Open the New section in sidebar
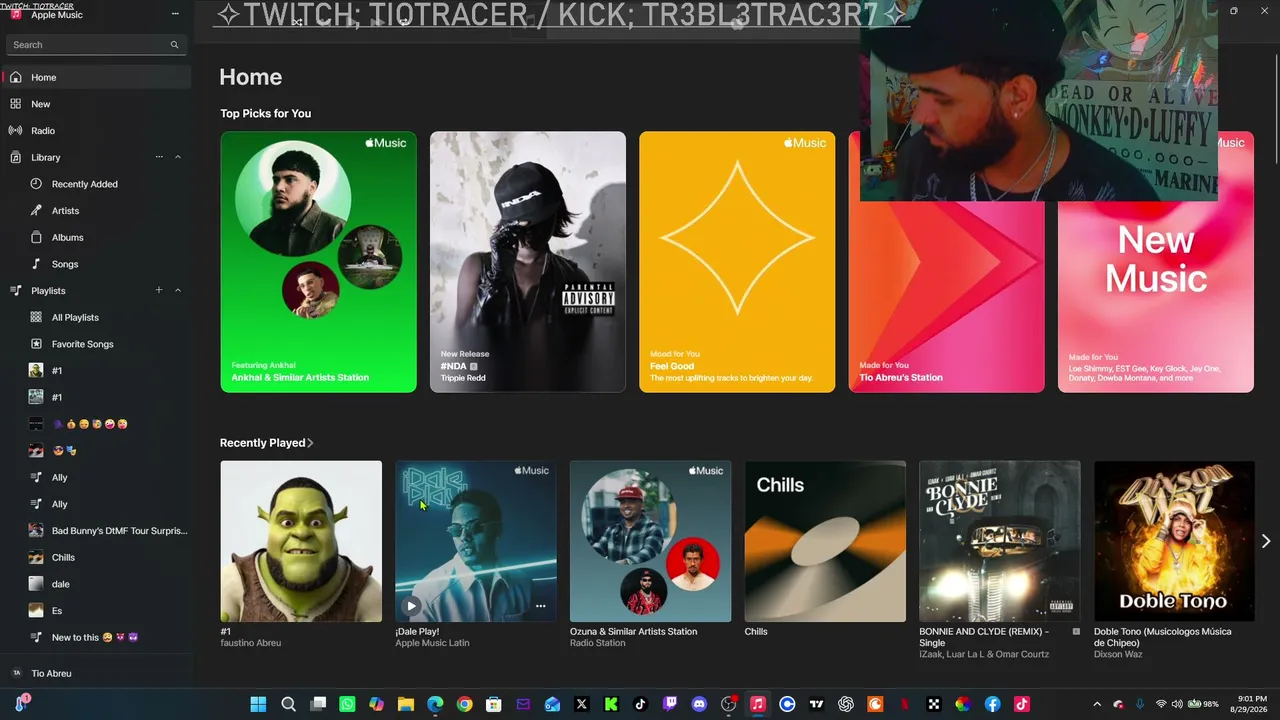 tap(96, 104)
